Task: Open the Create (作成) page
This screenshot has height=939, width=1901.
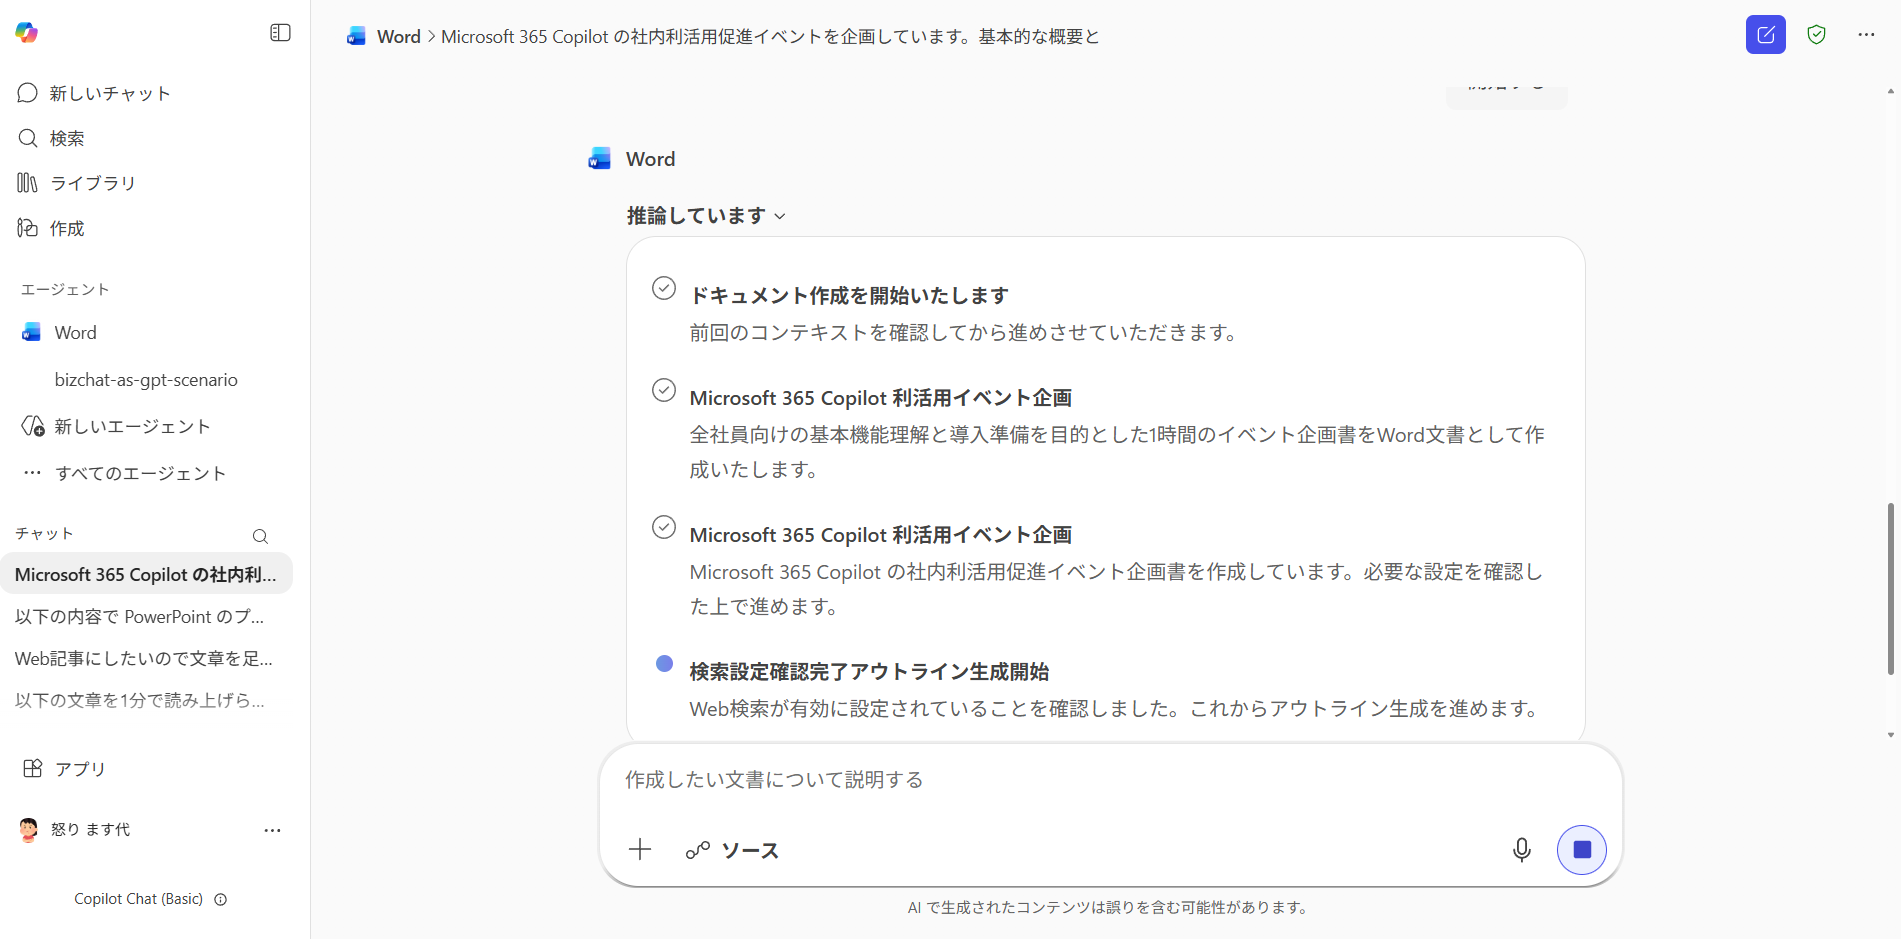Action: coord(66,228)
